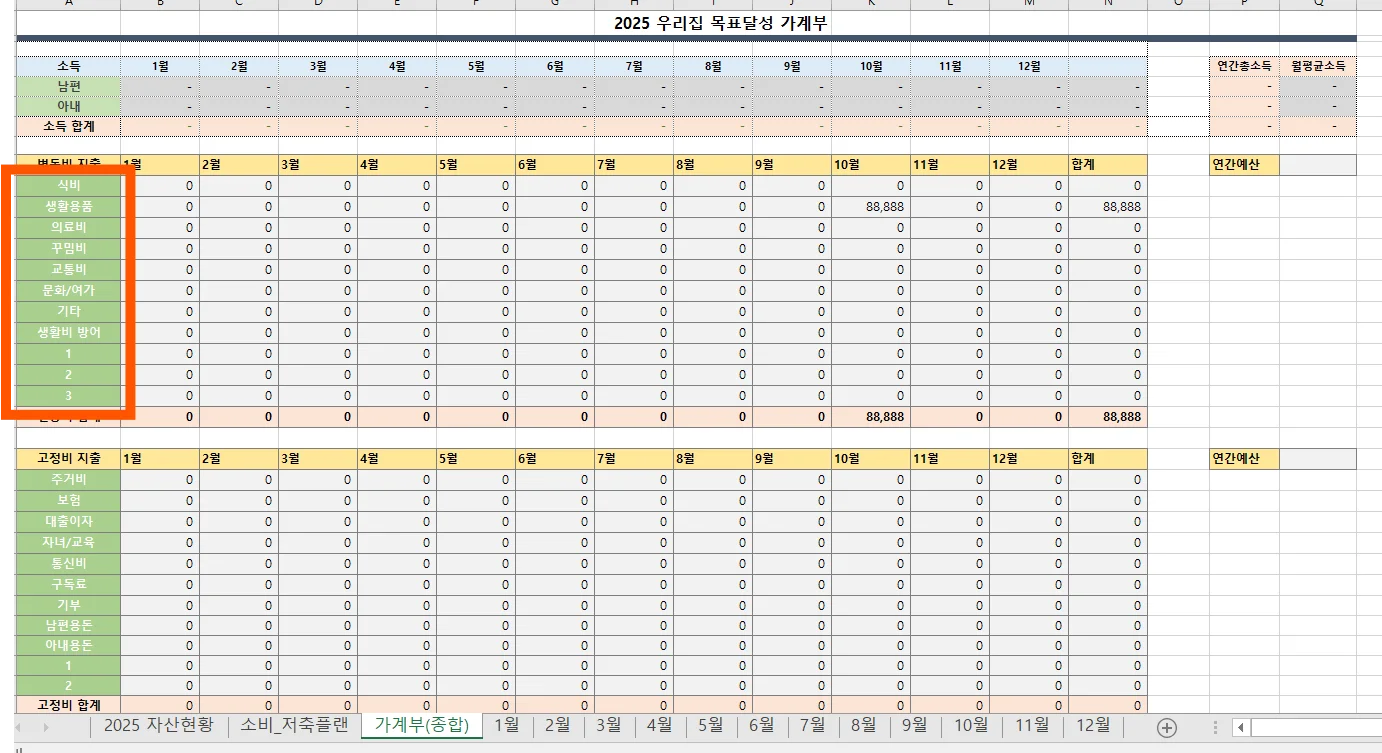Switch to the 3월 sheet tab
This screenshot has height=753, width=1382.
[608, 726]
